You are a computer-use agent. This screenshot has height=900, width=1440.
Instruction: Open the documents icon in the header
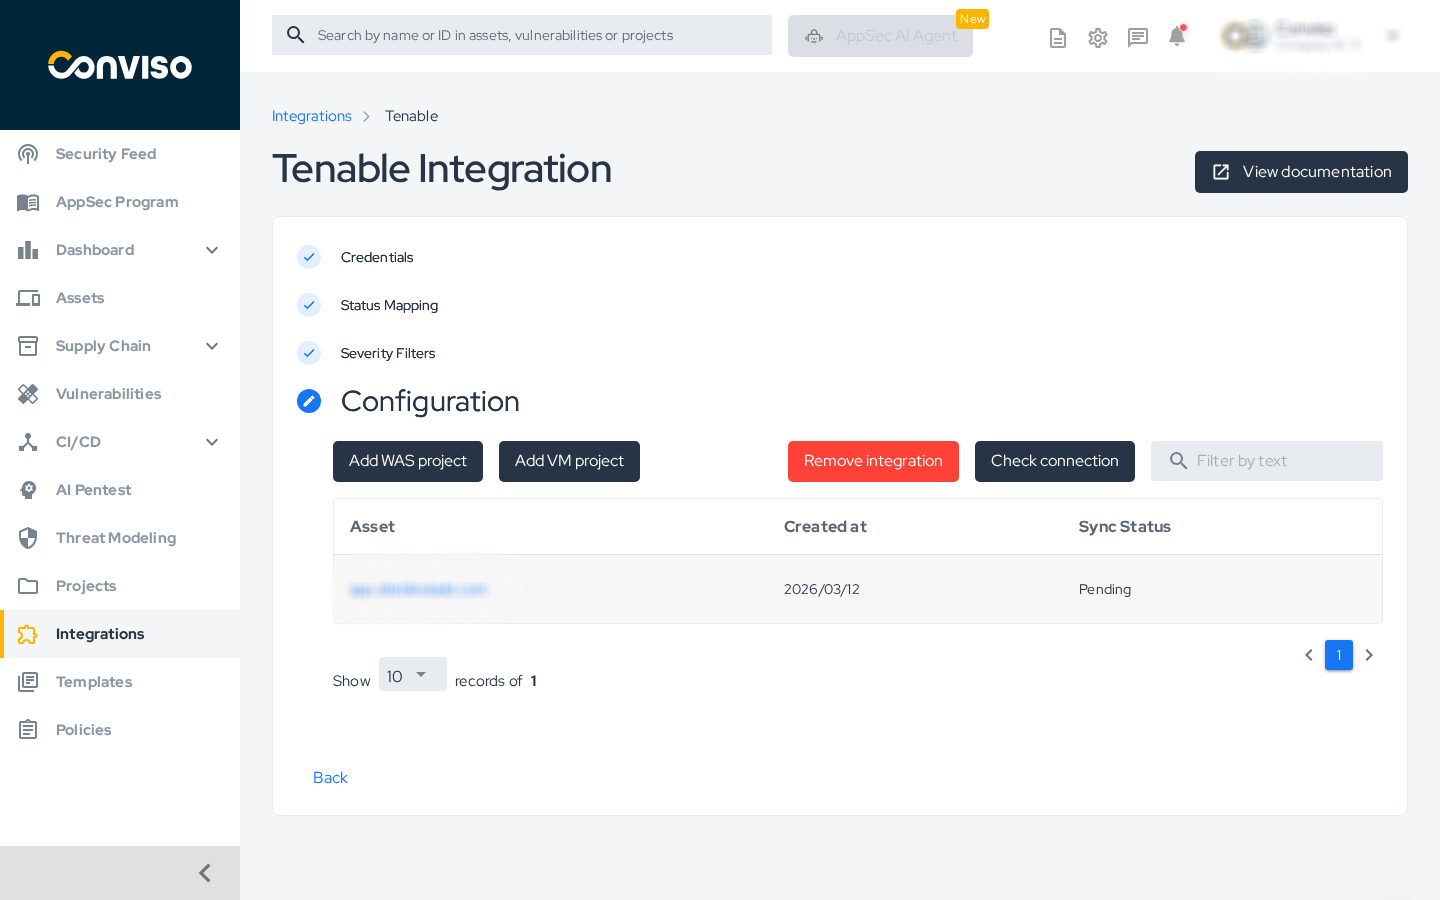[x=1058, y=38]
